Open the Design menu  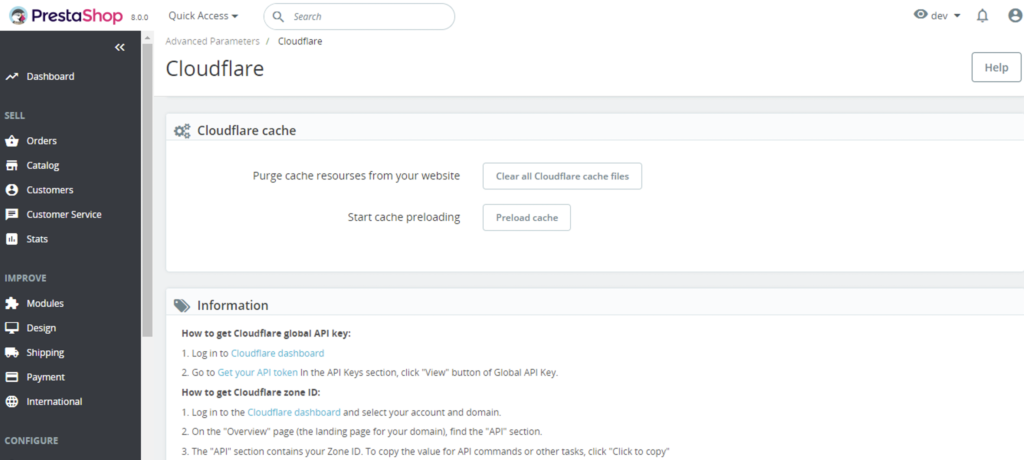click(x=41, y=328)
